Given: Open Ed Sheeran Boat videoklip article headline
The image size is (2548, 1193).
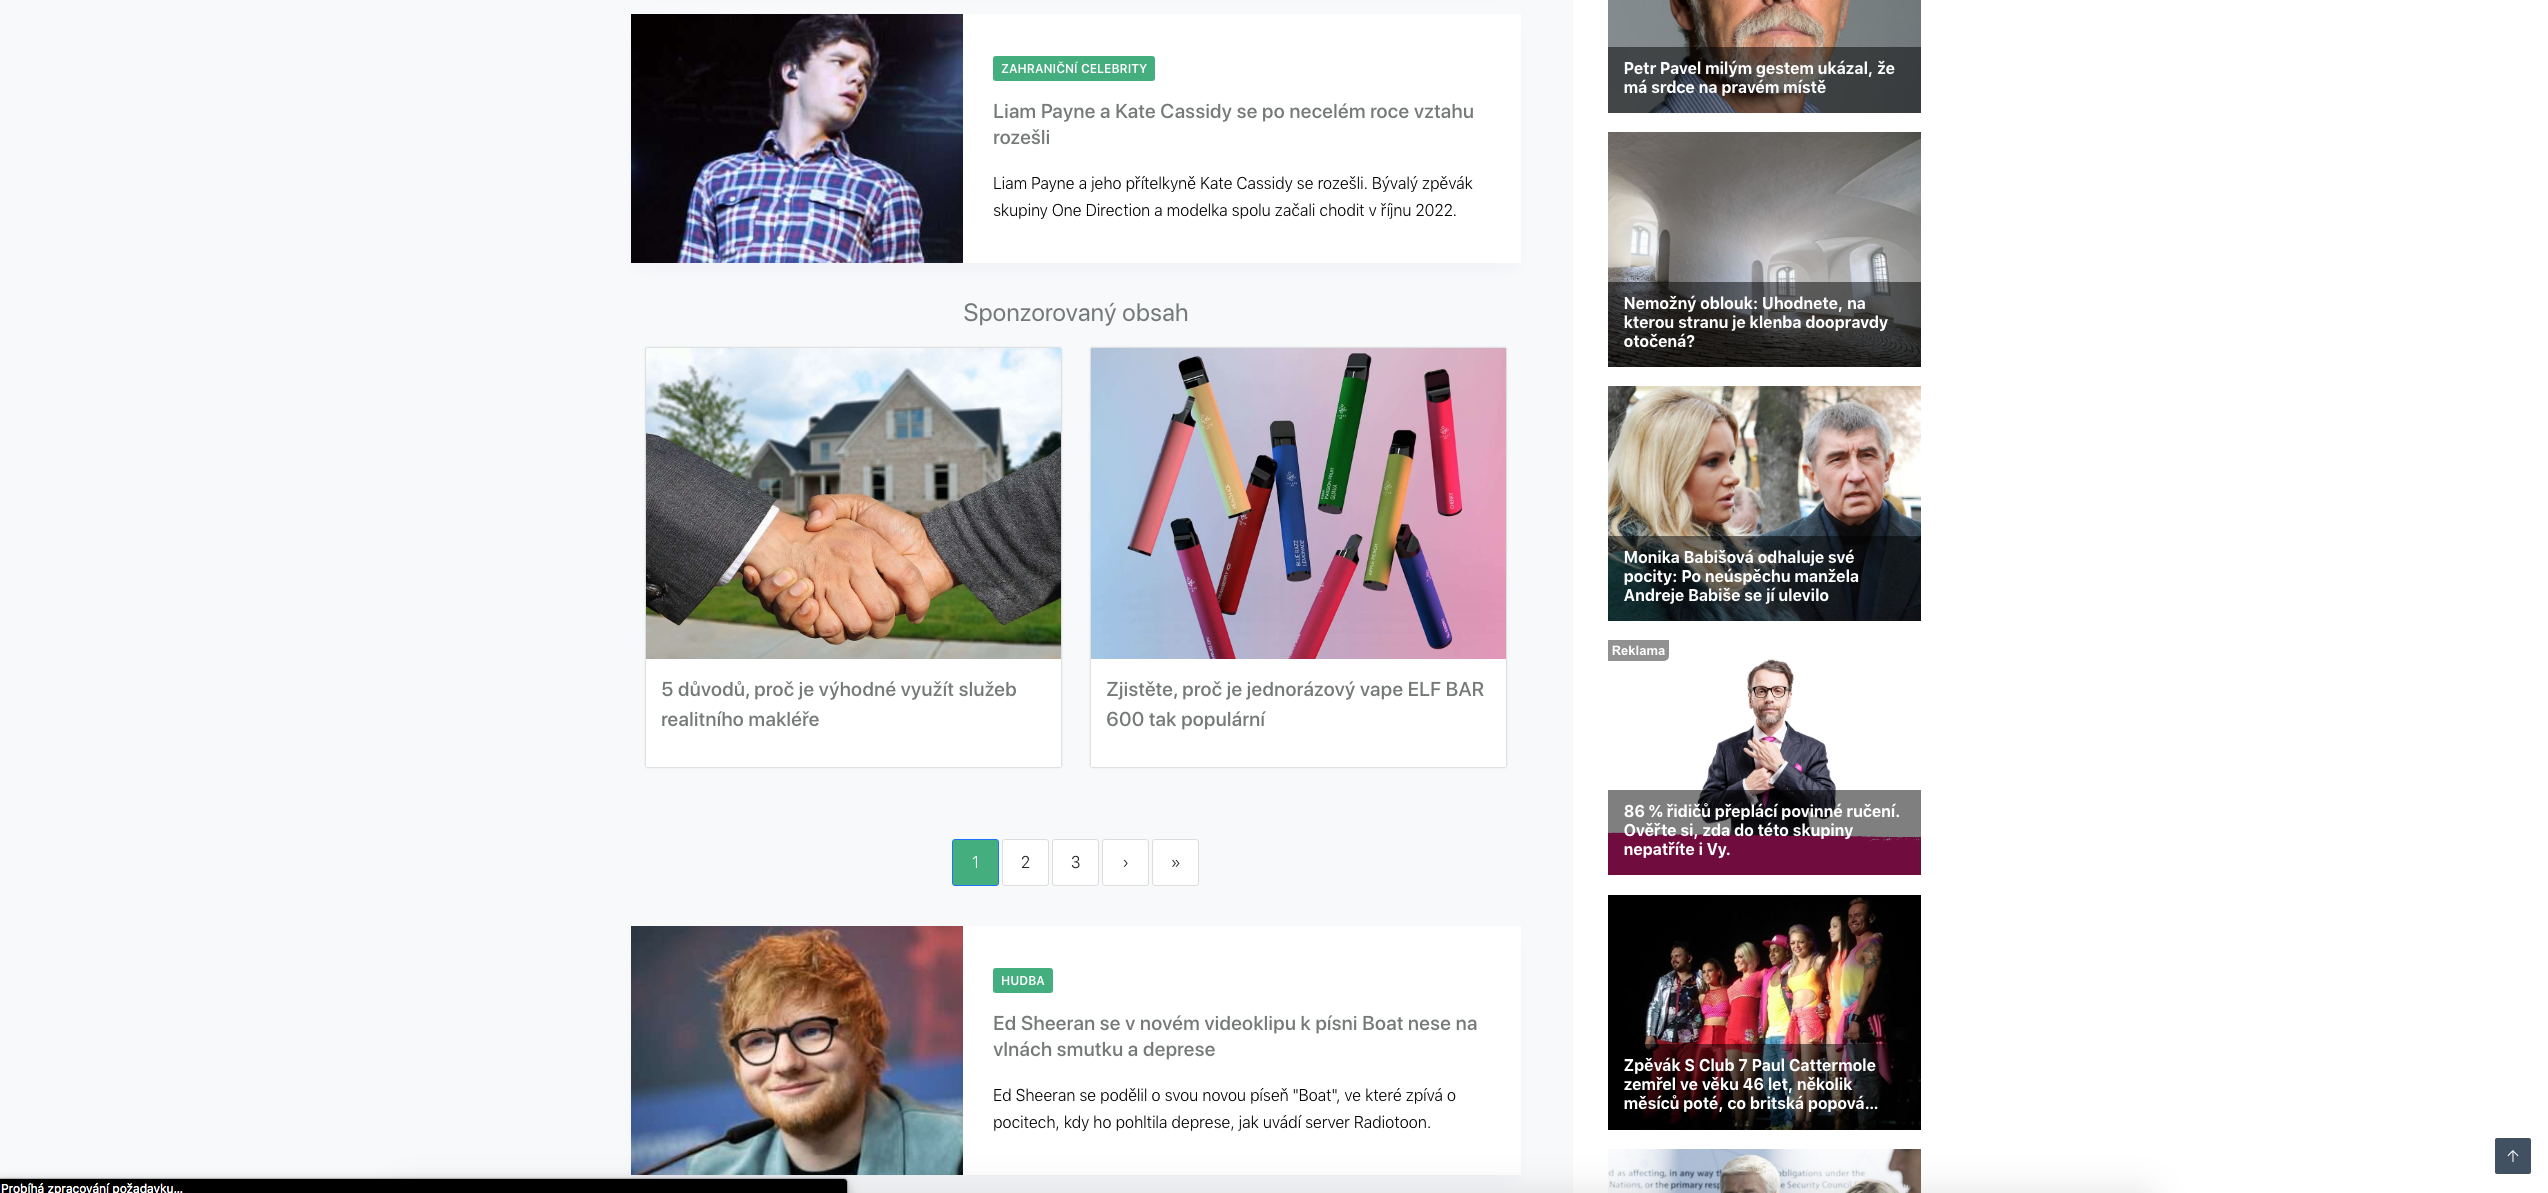Looking at the screenshot, I should point(1235,1036).
